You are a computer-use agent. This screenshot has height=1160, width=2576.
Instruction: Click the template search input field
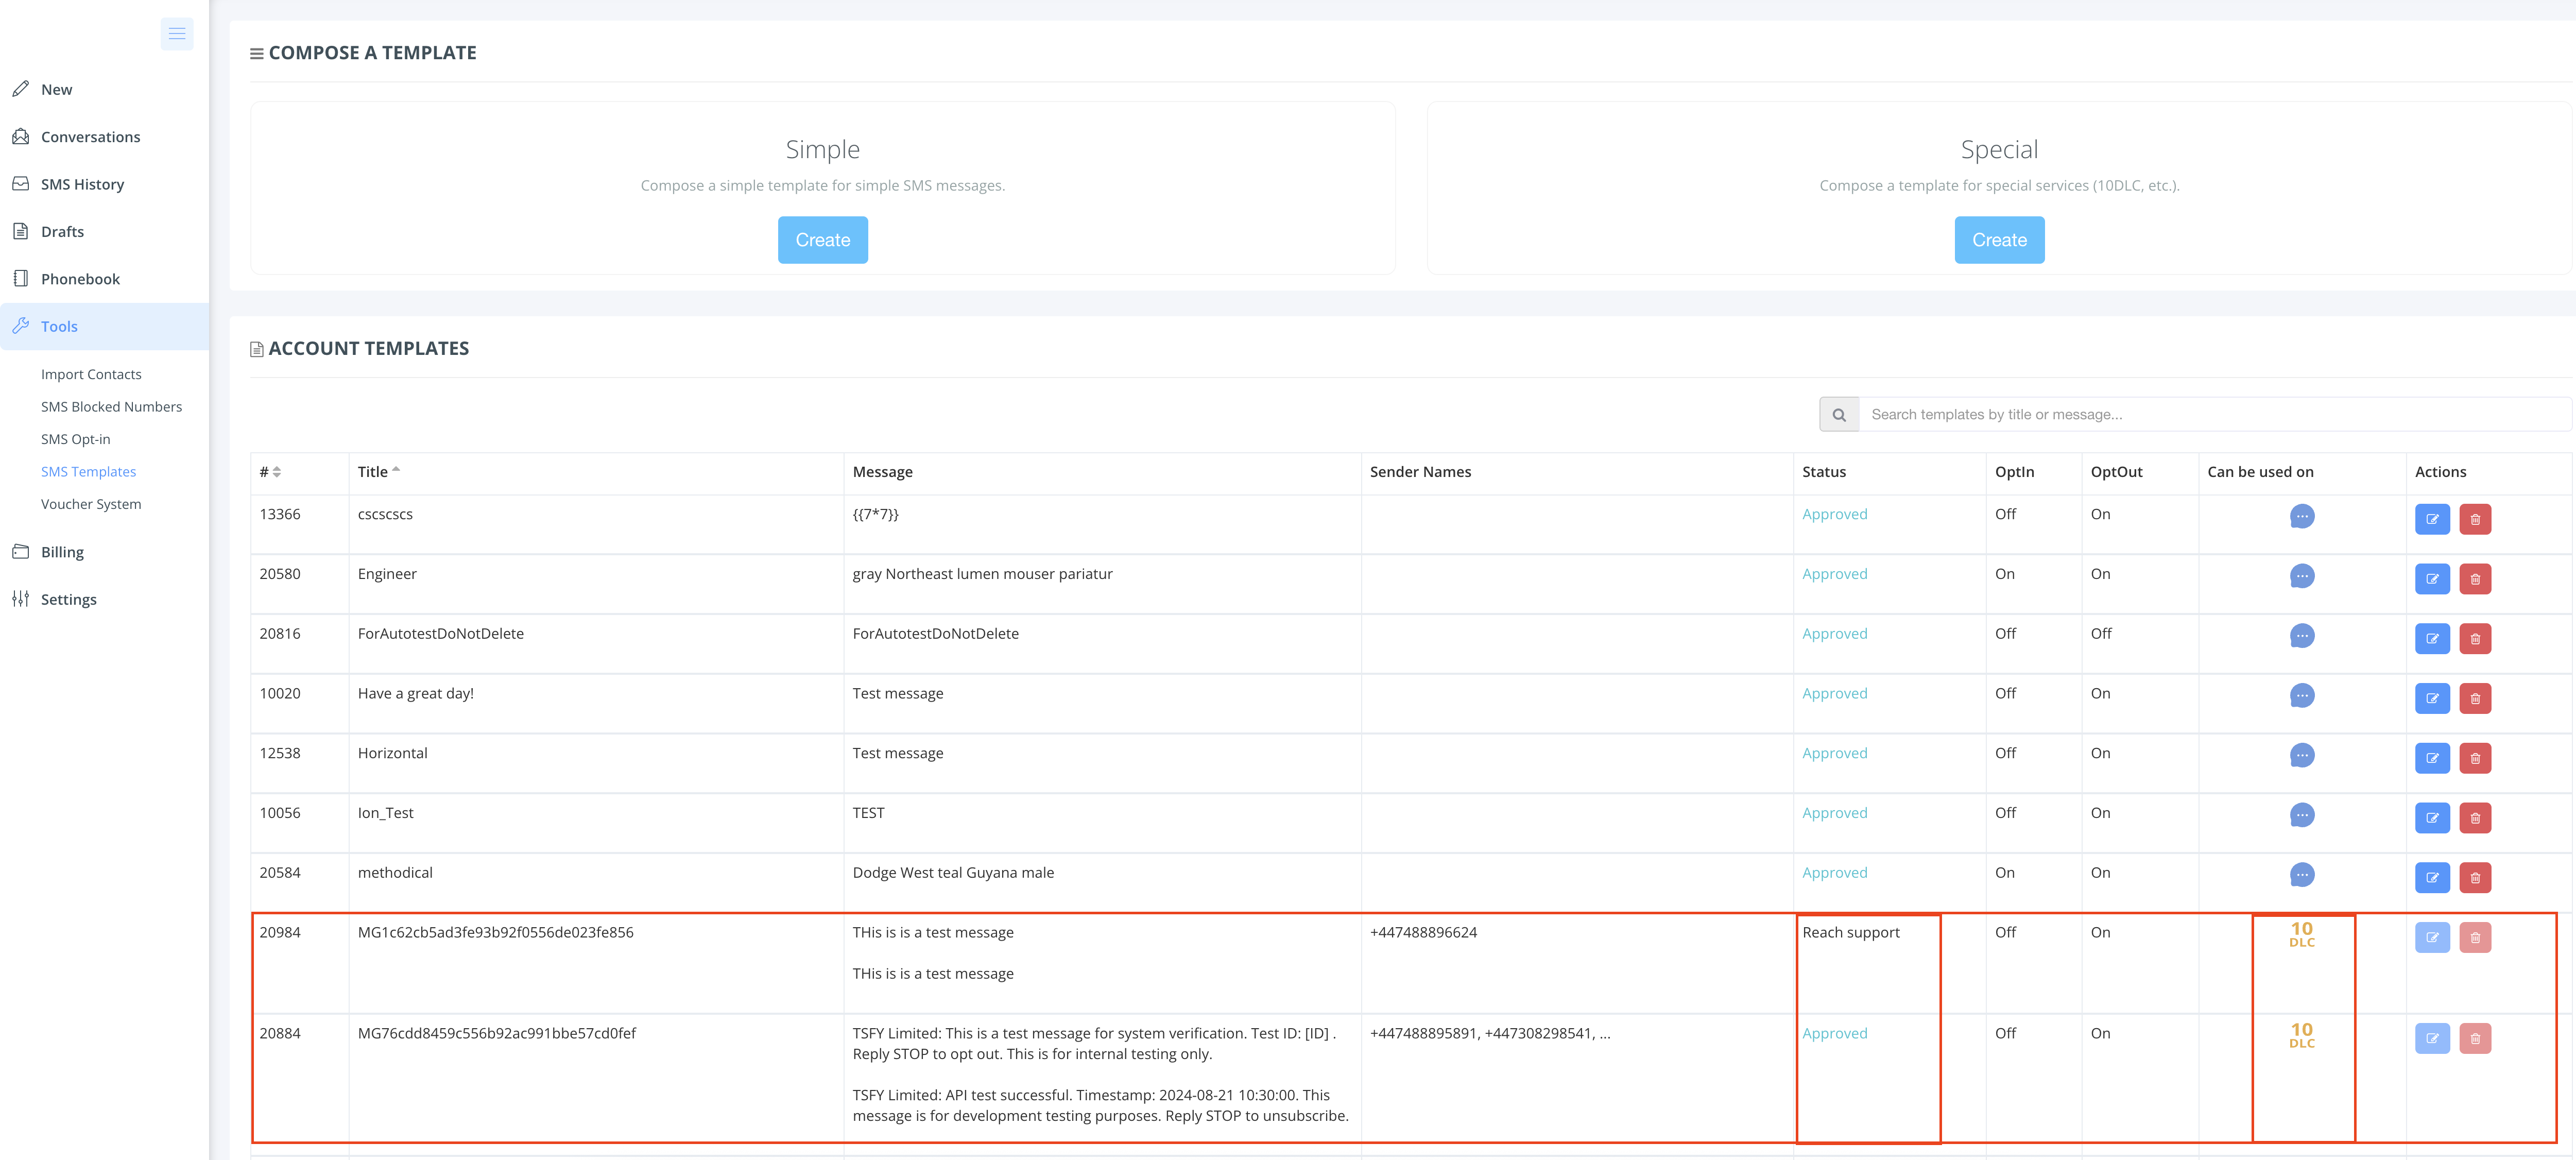2214,415
